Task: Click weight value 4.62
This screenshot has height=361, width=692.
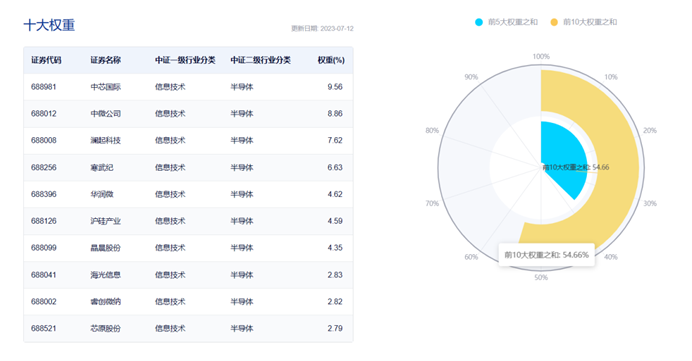Action: click(335, 194)
